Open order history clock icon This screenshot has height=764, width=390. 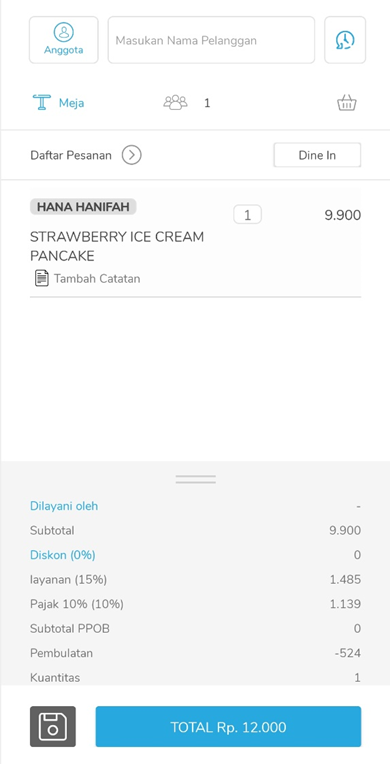coord(345,40)
